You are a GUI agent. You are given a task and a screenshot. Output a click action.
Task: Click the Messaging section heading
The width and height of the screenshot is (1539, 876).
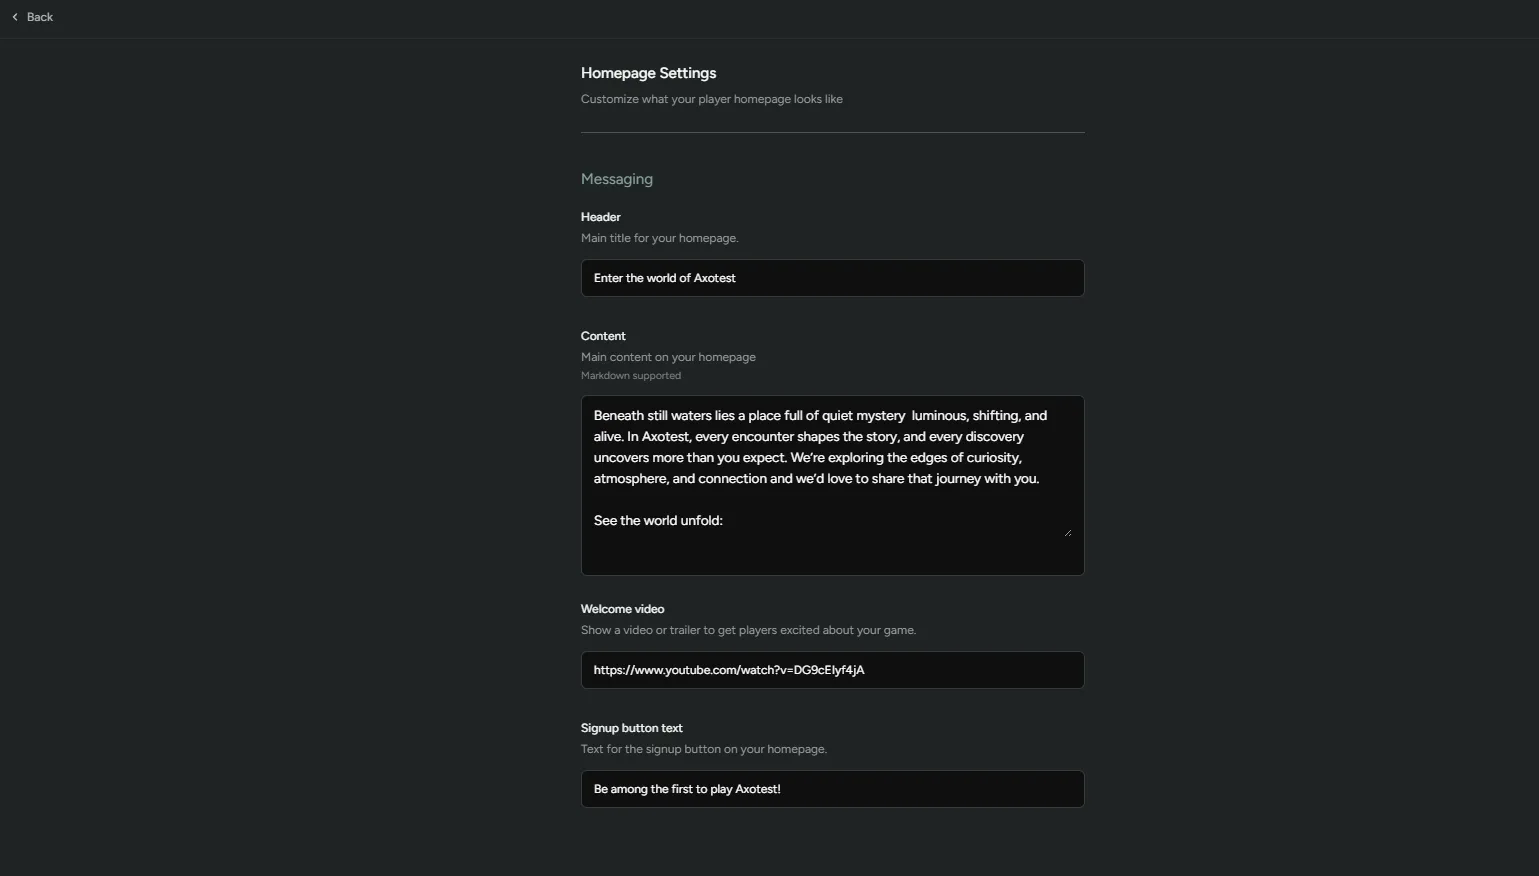(x=616, y=178)
